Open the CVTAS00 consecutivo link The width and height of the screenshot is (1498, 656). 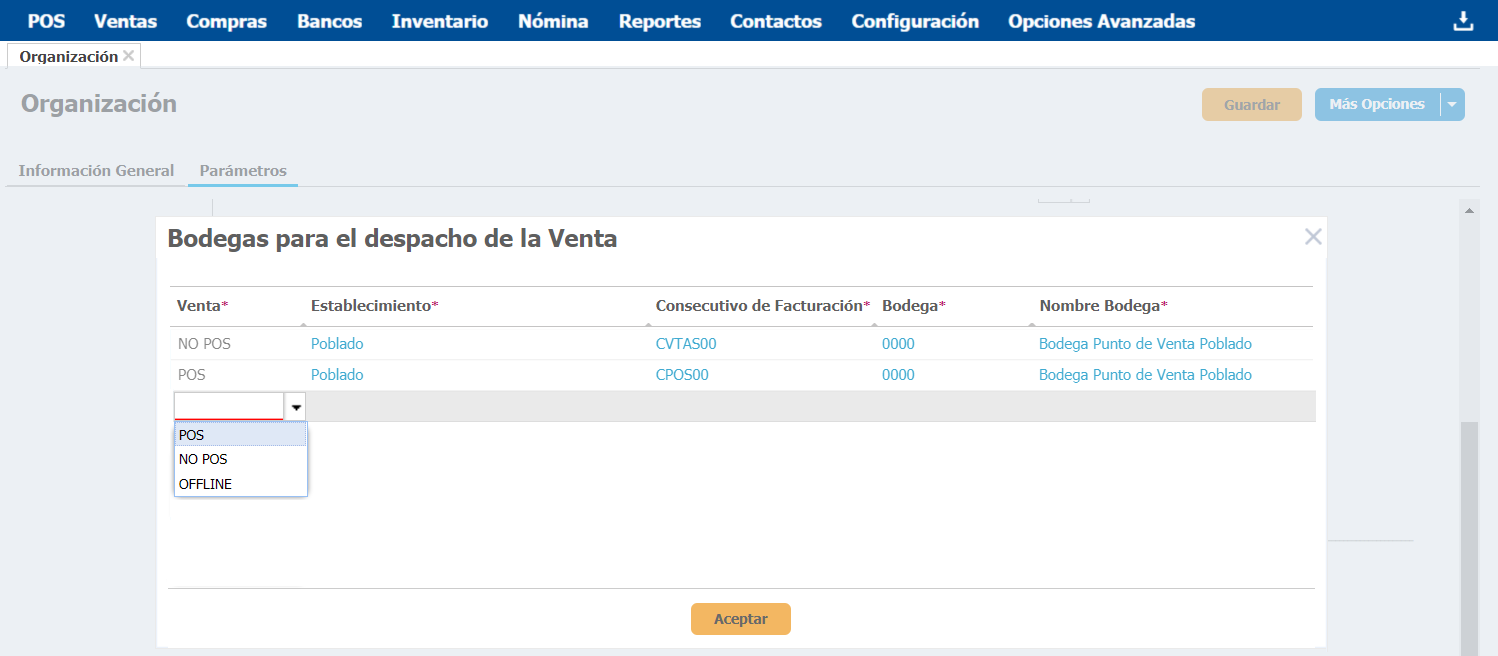point(685,344)
